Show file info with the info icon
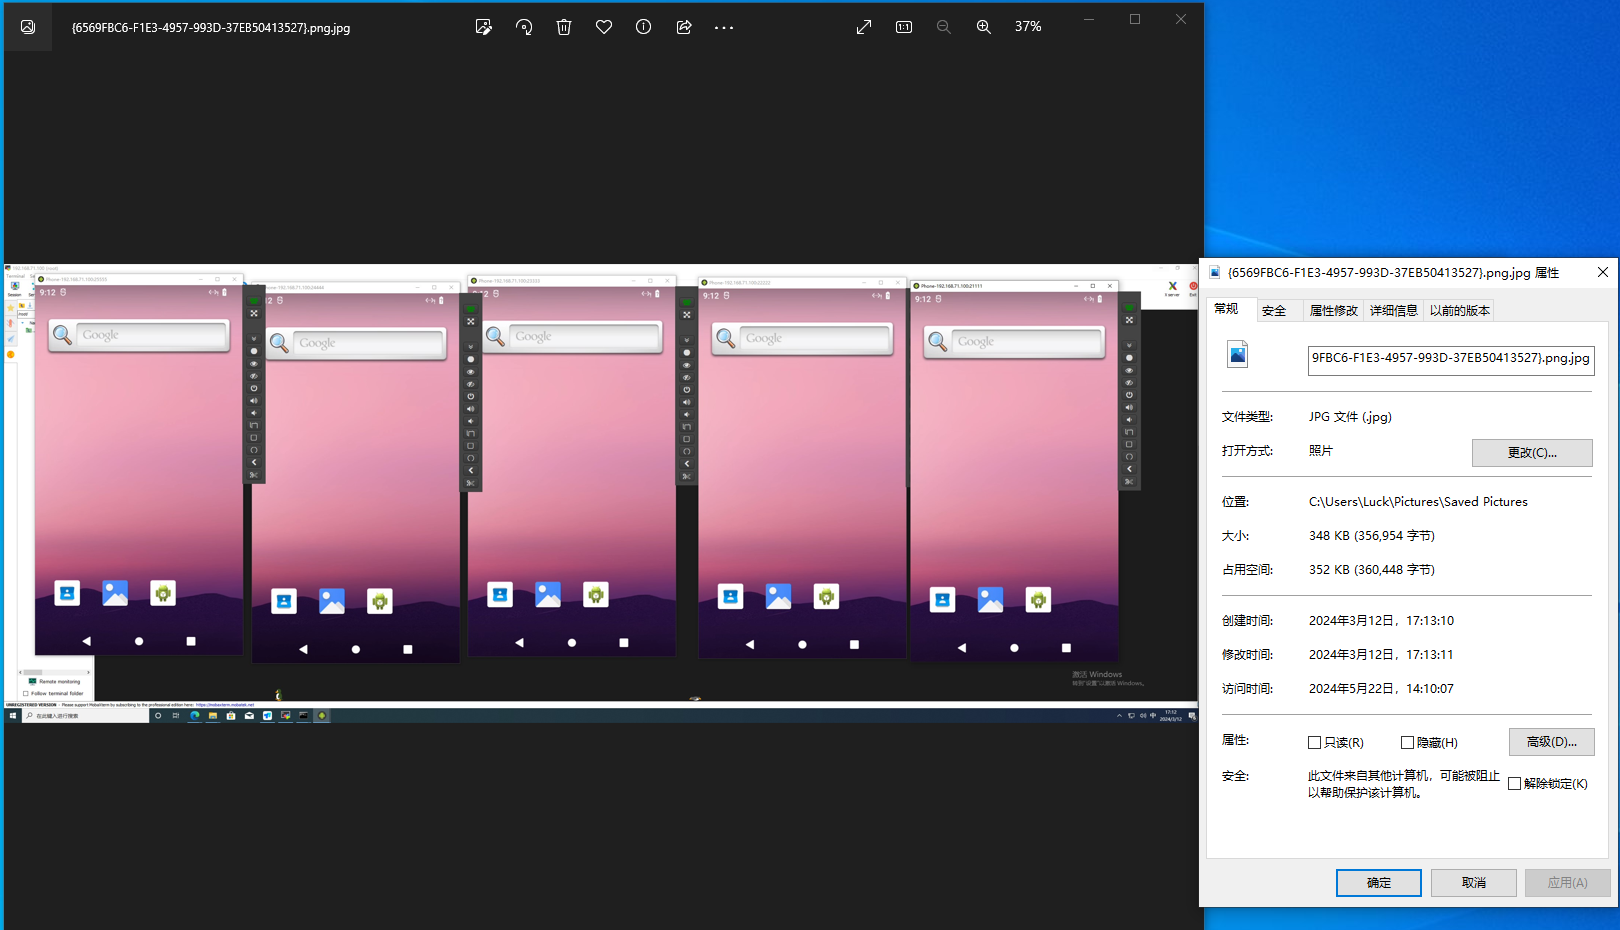 pos(644,27)
